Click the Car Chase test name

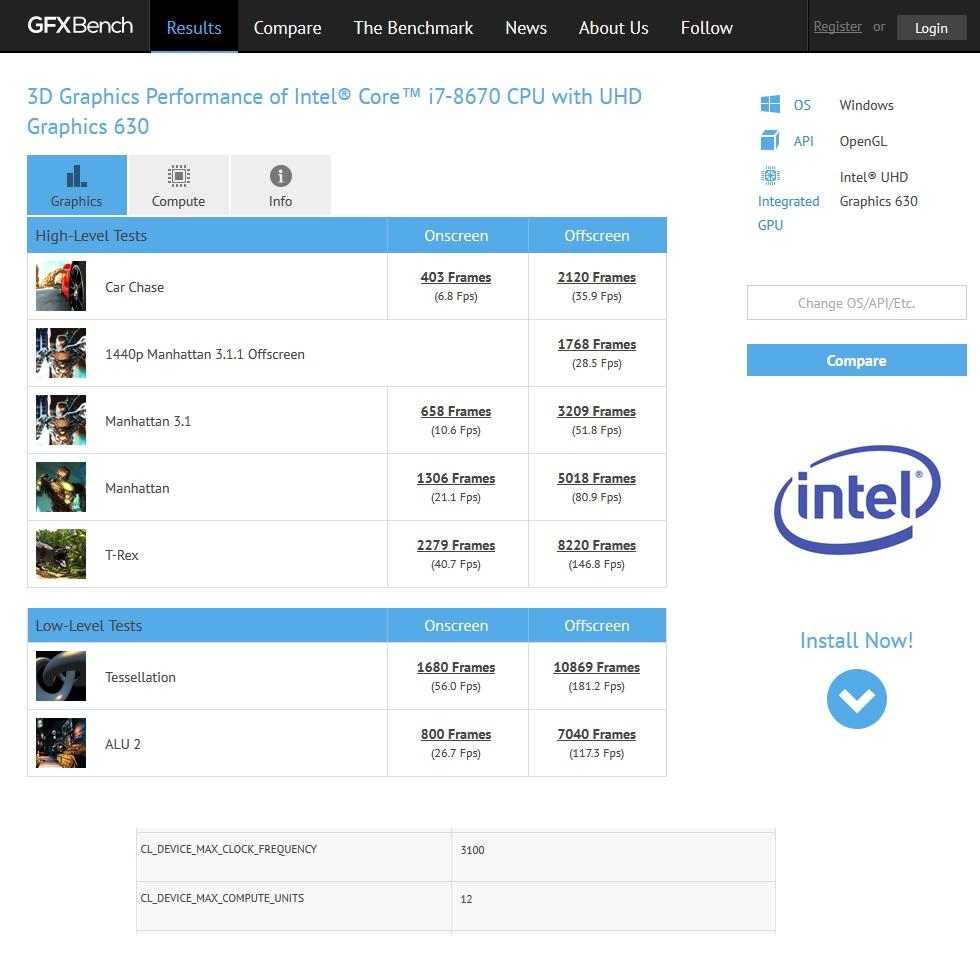(x=134, y=287)
